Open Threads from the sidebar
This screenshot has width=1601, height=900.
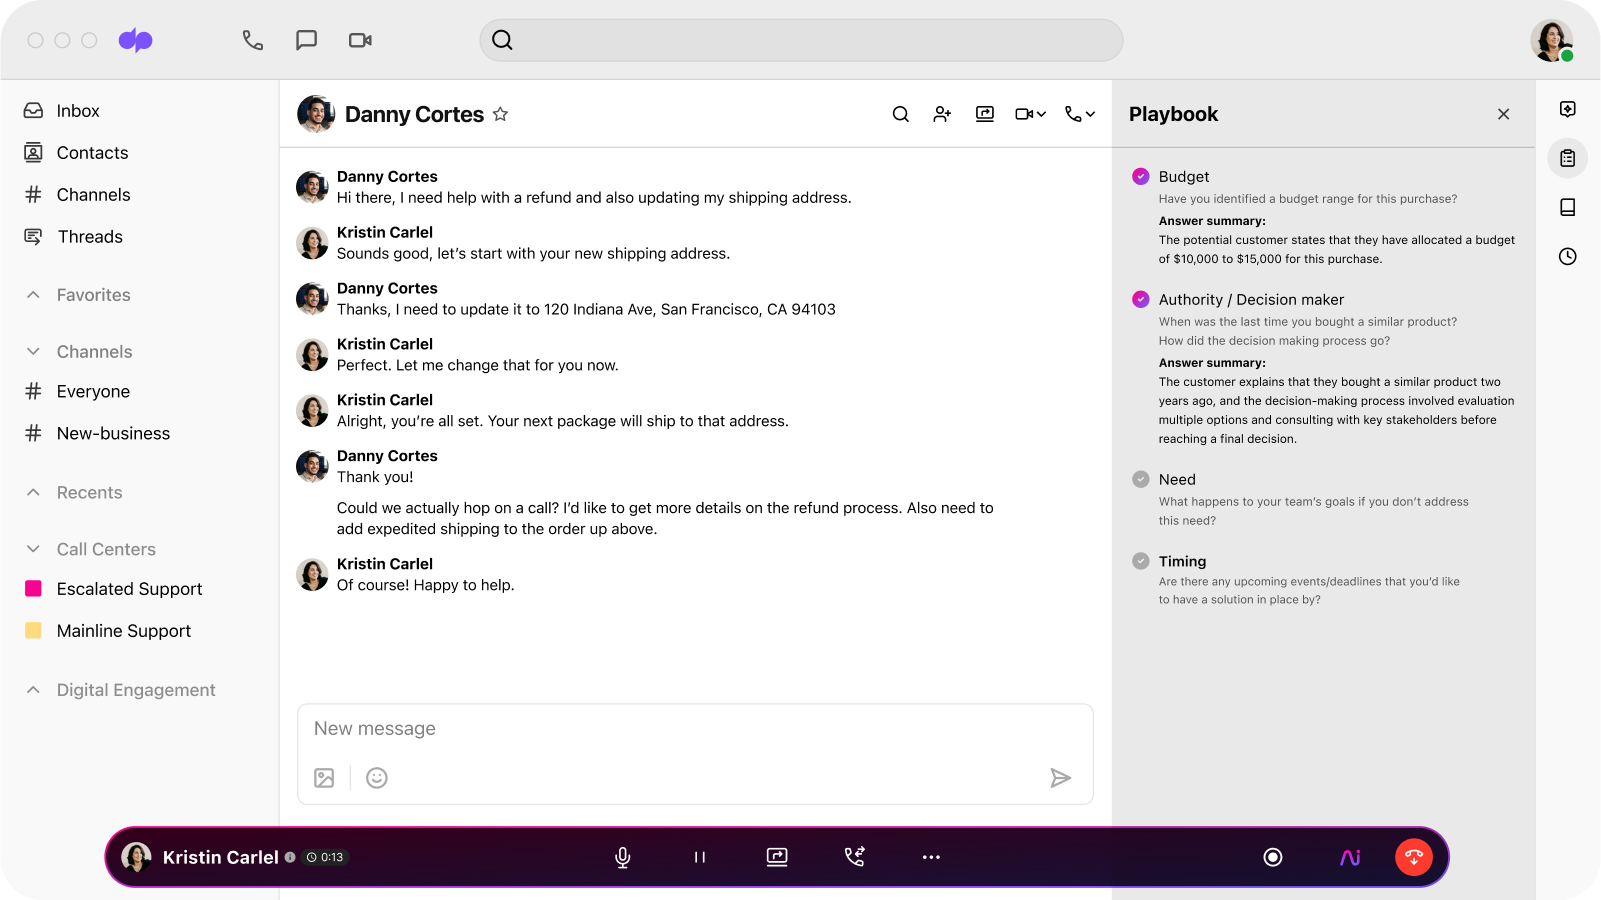(90, 237)
